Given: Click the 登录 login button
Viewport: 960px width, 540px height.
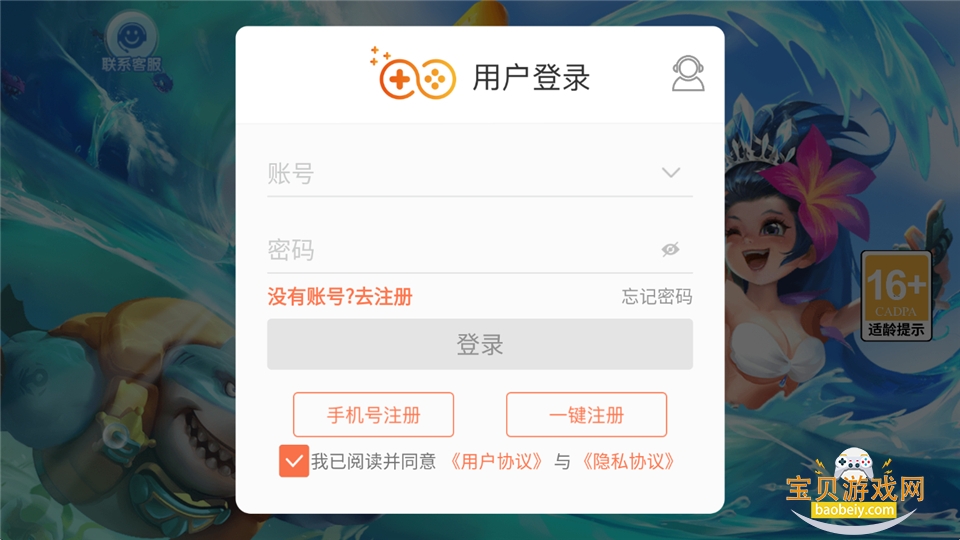Looking at the screenshot, I should (480, 344).
